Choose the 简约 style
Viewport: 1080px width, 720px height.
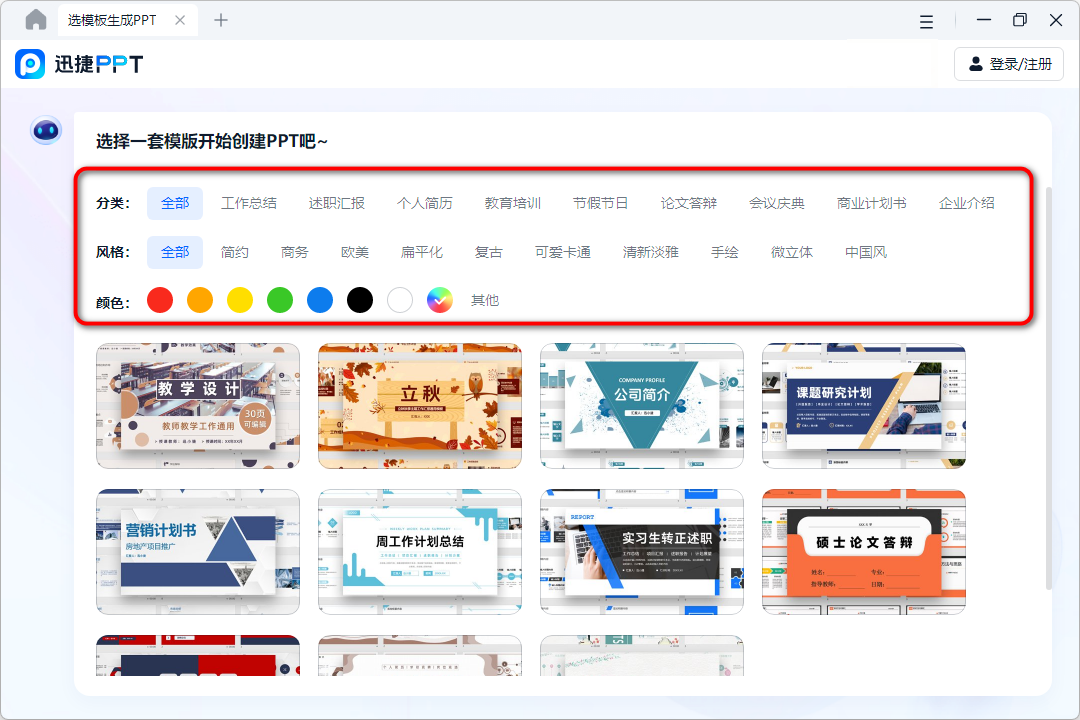(x=234, y=252)
